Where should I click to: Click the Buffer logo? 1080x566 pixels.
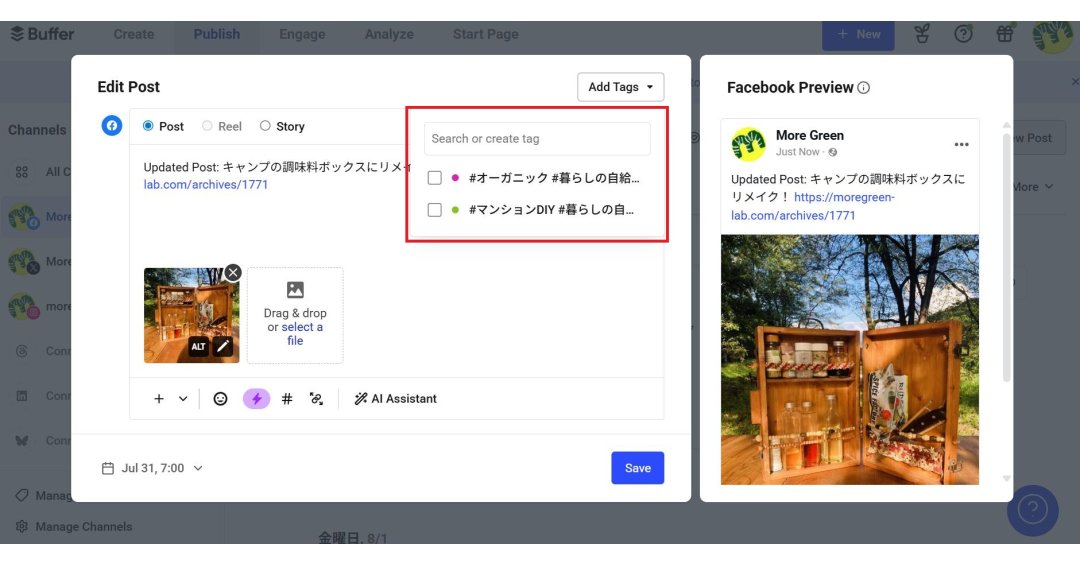coord(43,34)
